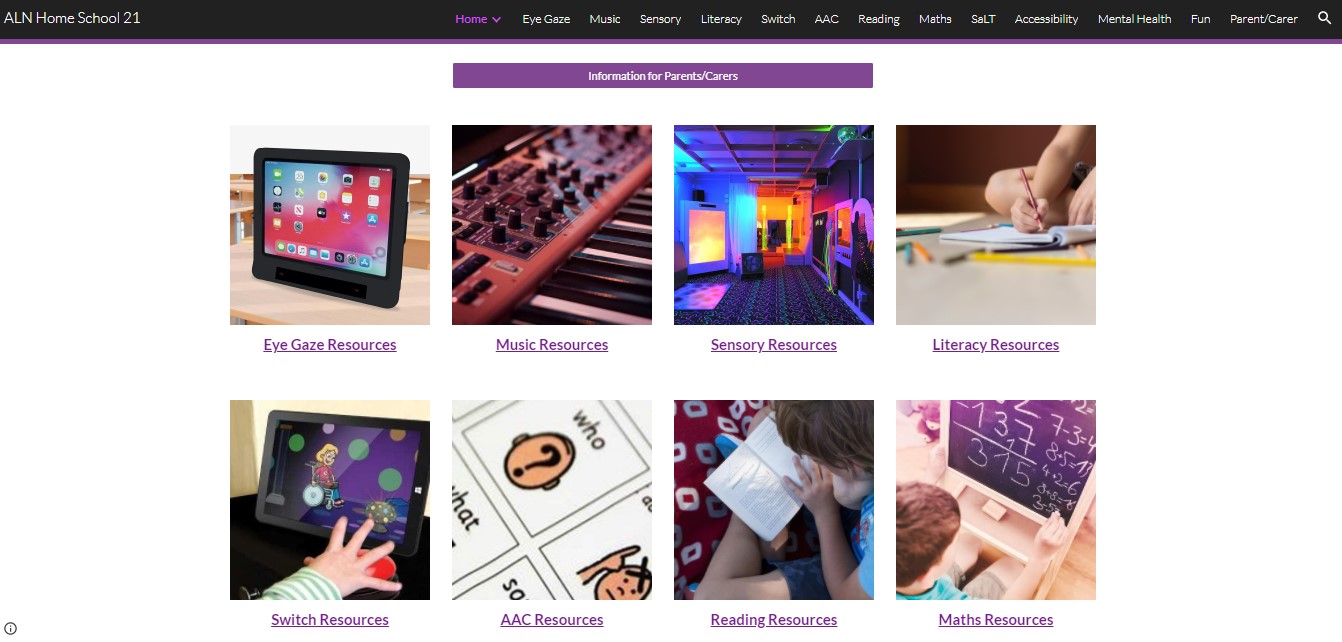Open the Reading Resources link
This screenshot has height=642, width=1342.
pyautogui.click(x=774, y=620)
